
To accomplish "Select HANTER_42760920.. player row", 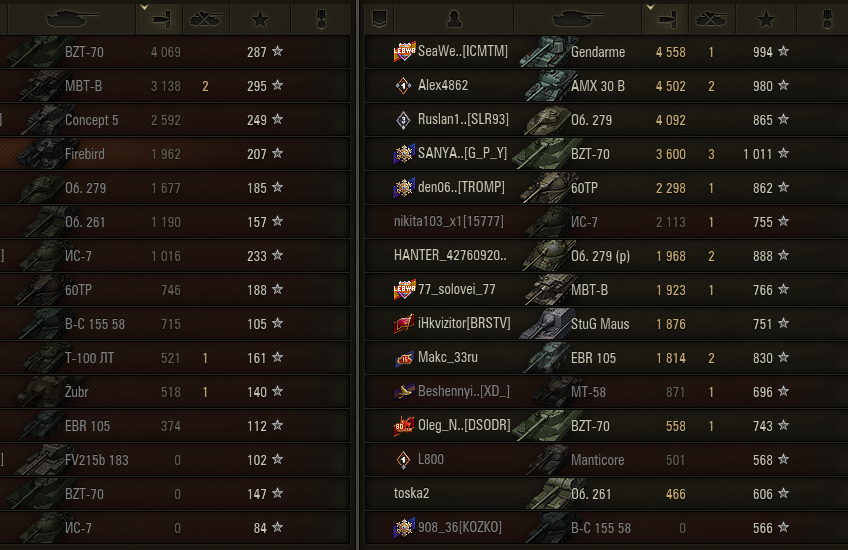I will (606, 256).
